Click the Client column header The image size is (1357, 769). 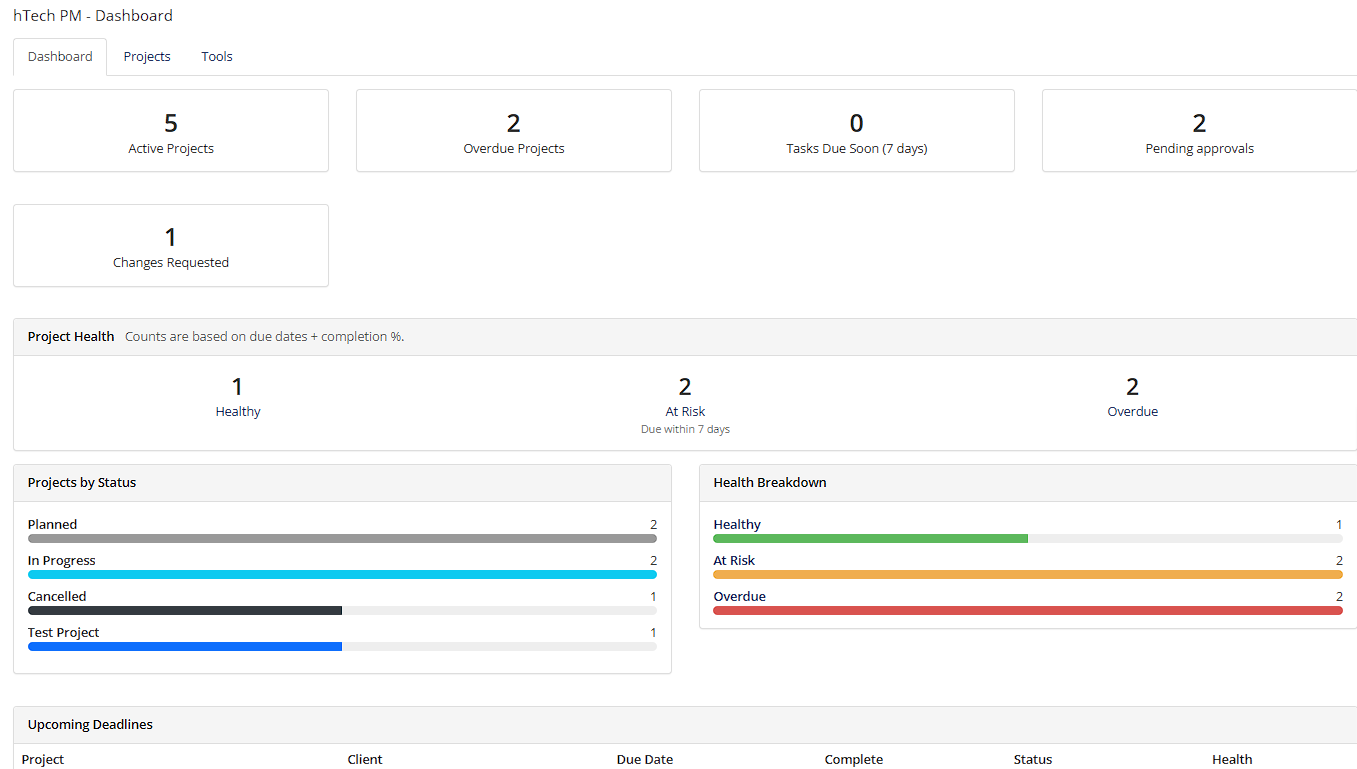[x=365, y=759]
